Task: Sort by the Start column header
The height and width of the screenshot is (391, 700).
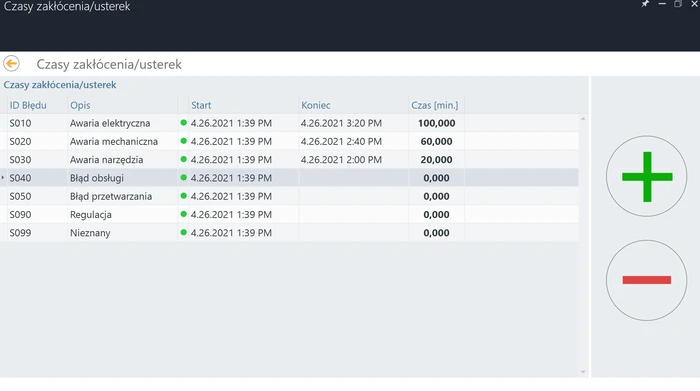Action: tap(201, 105)
